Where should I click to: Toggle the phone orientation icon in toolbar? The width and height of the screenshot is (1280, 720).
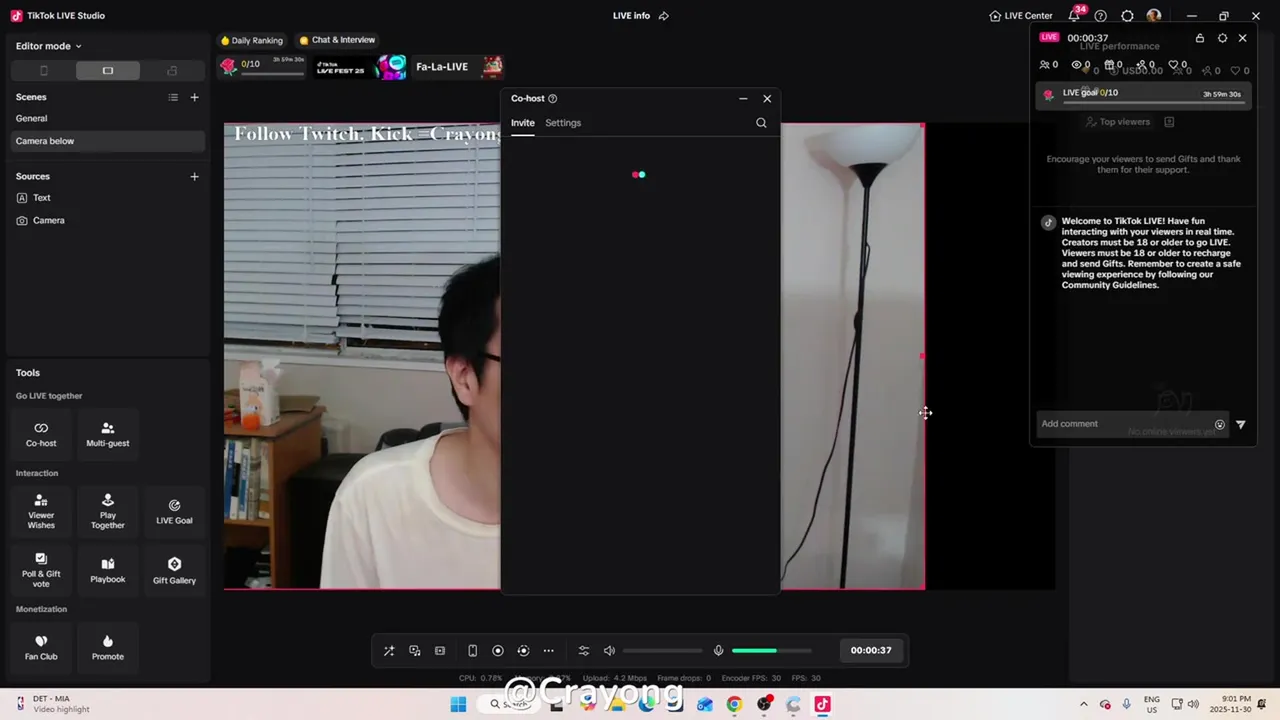coord(472,651)
